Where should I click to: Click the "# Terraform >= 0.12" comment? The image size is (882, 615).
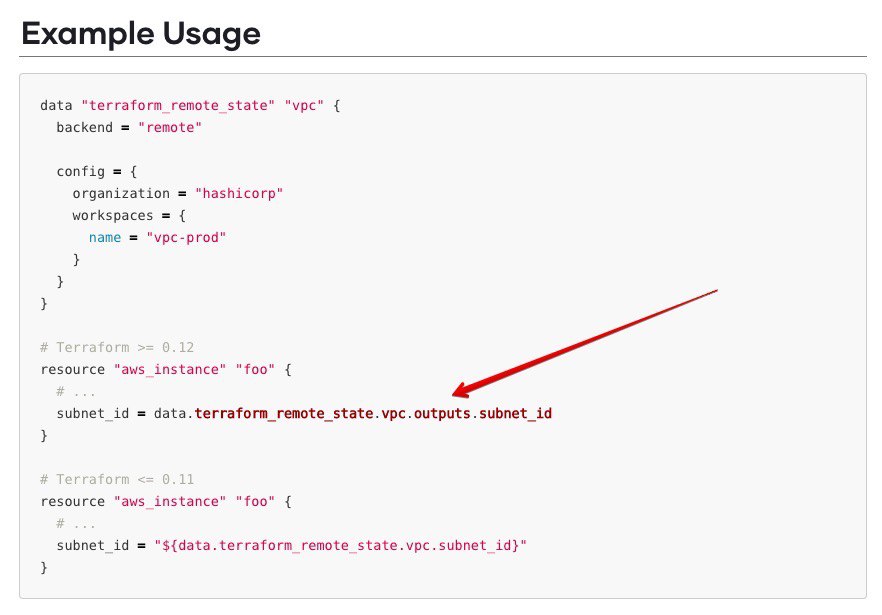point(117,347)
